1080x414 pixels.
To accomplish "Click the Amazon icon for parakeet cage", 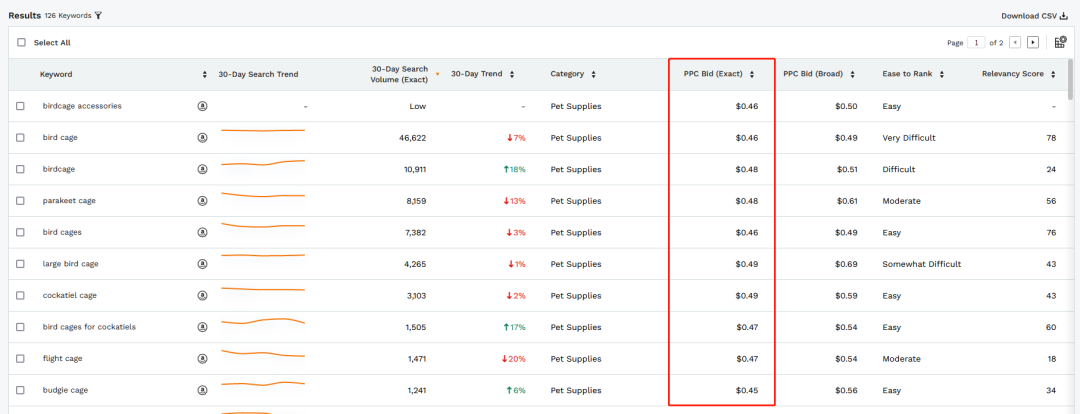I will pos(202,201).
